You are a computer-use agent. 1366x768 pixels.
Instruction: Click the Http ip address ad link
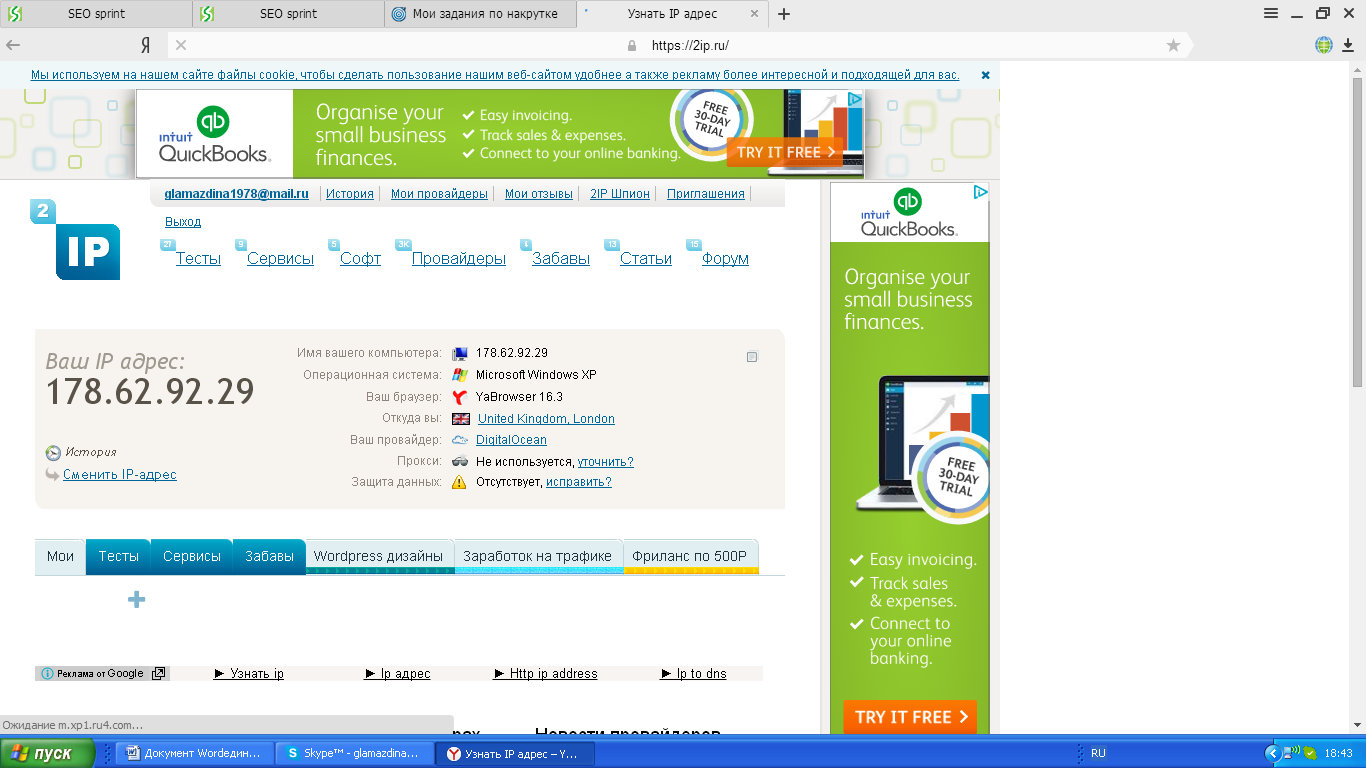point(546,674)
